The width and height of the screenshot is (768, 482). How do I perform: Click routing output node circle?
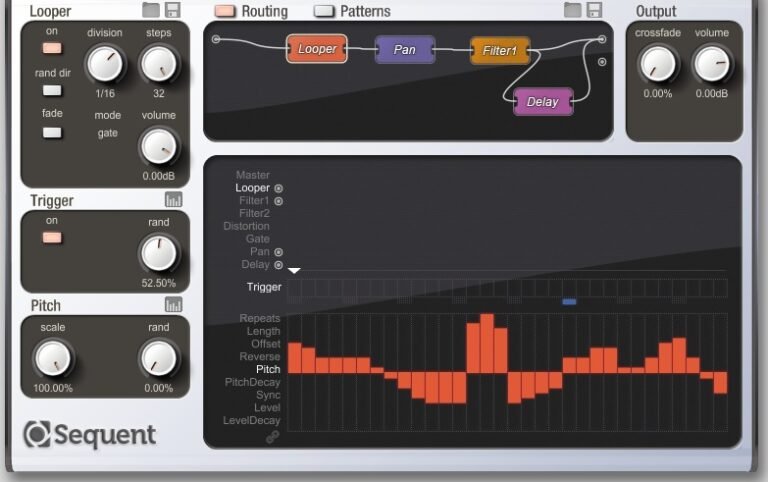pos(602,39)
